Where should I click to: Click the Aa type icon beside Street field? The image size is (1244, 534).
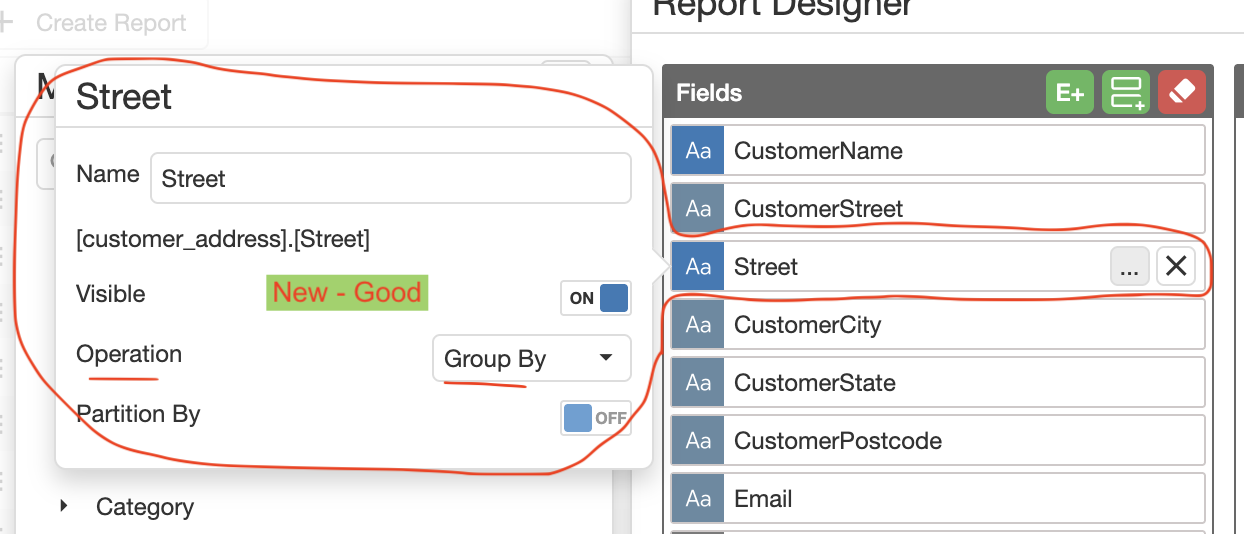698,267
